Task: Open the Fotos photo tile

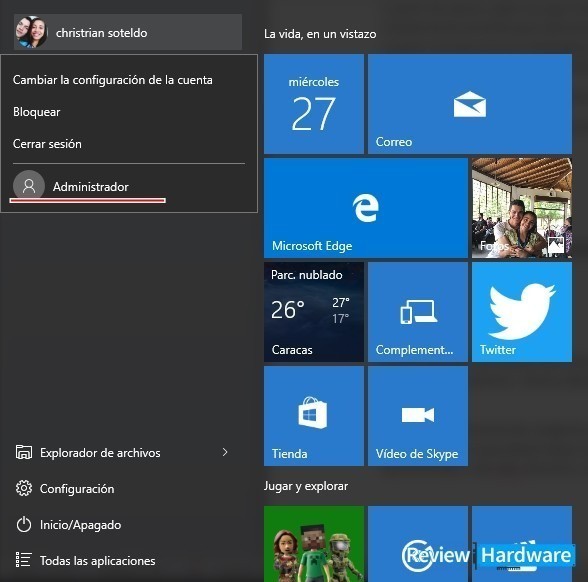Action: pyautogui.click(x=522, y=208)
